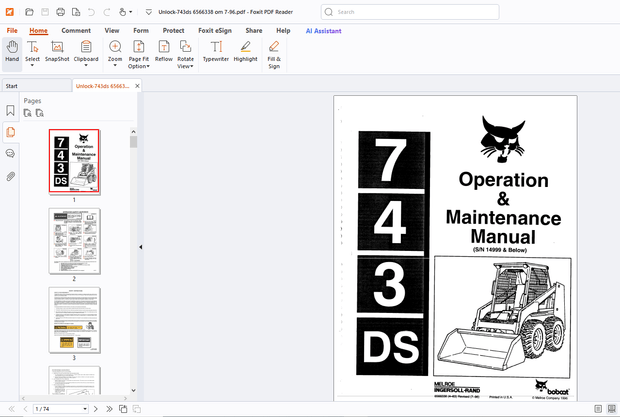
Task: Click the Save icon in quick access bar
Action: (45, 12)
